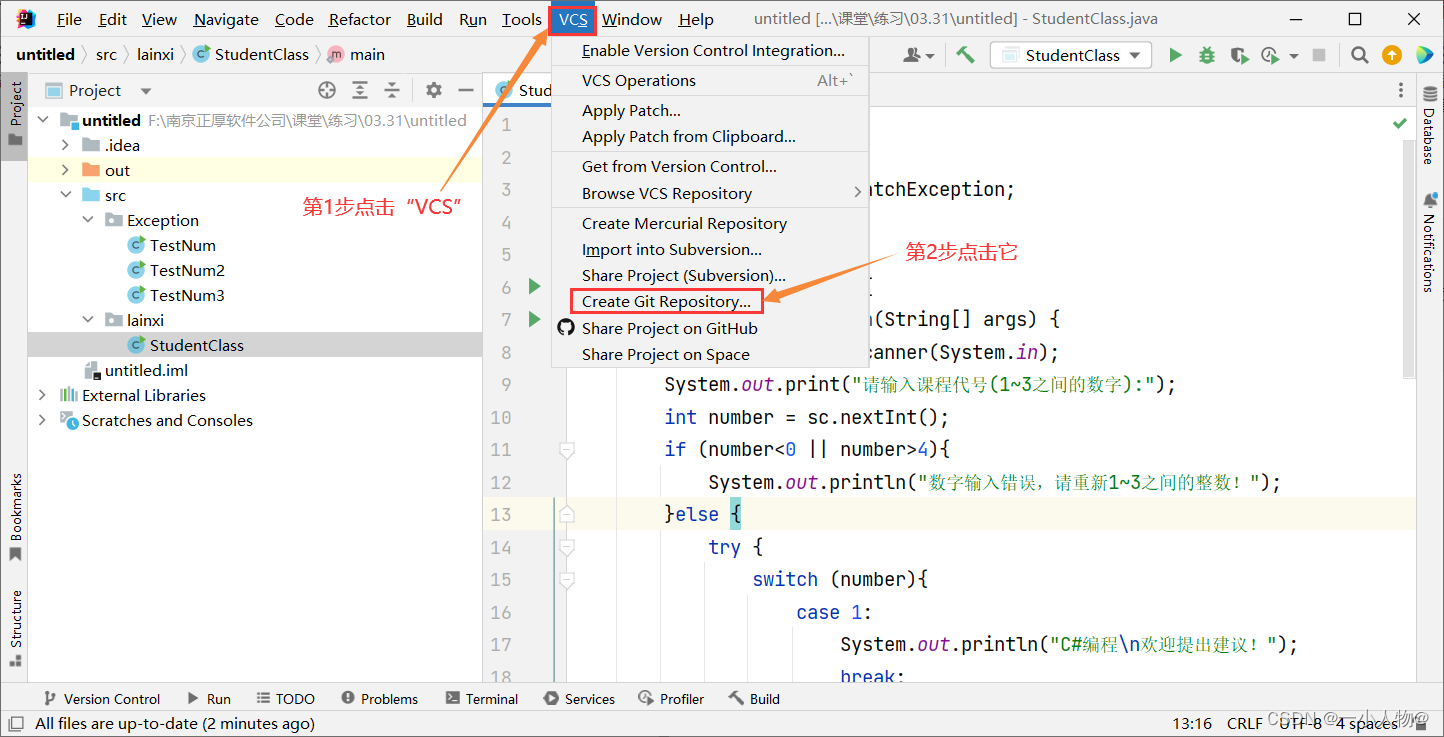Click fold marker on line 14

click(567, 547)
